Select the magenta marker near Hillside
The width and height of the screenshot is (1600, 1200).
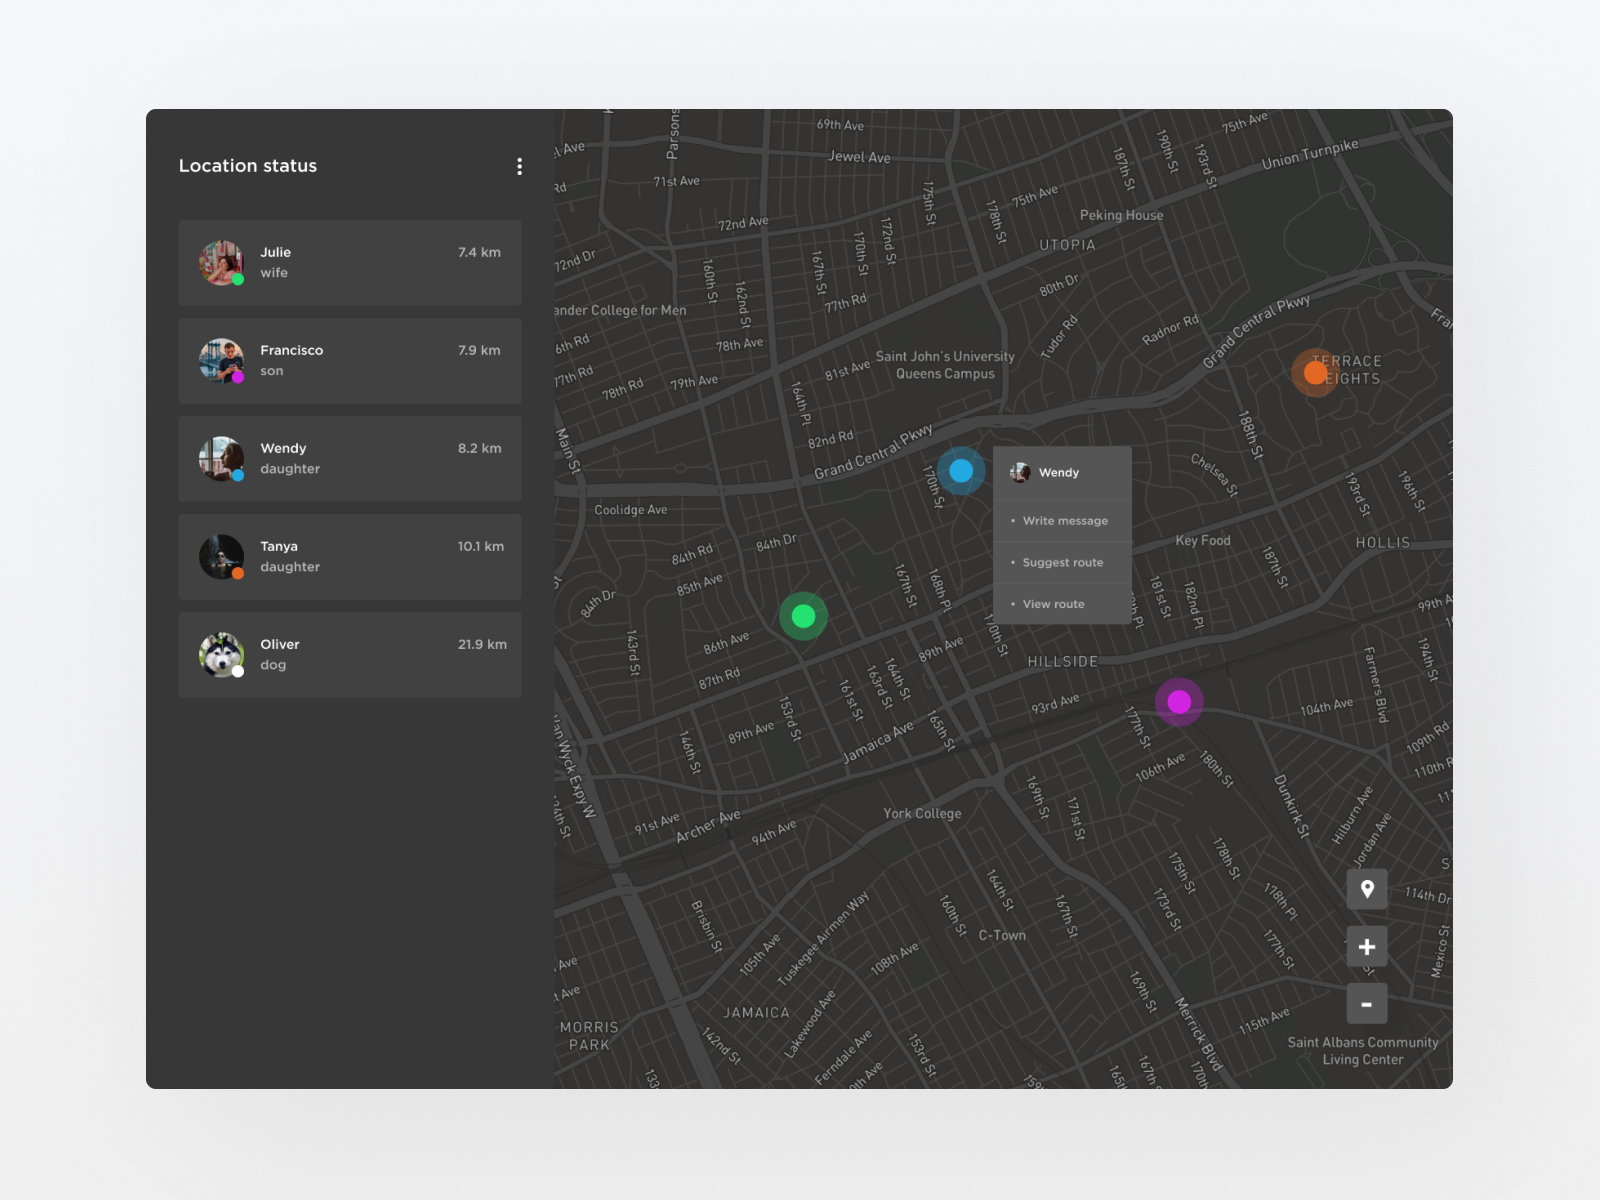[x=1179, y=702]
